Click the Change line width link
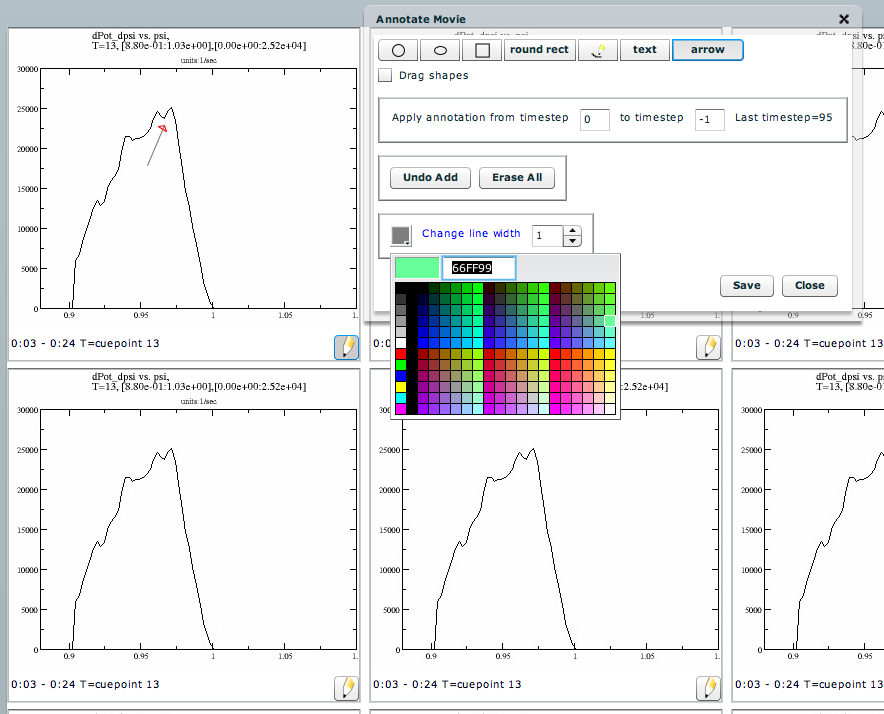 471,233
